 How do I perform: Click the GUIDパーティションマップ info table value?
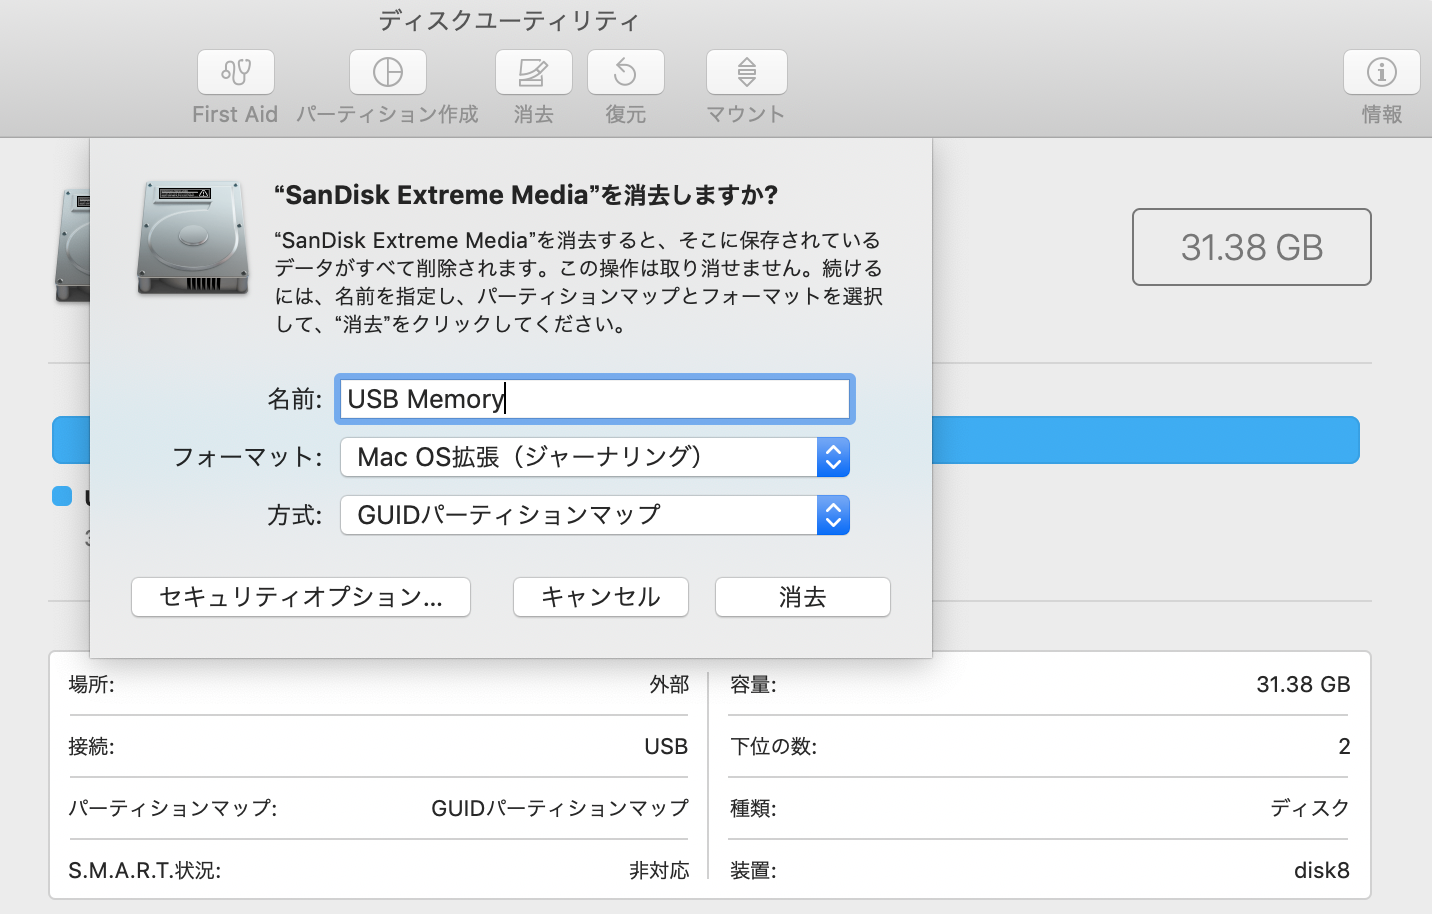[560, 808]
